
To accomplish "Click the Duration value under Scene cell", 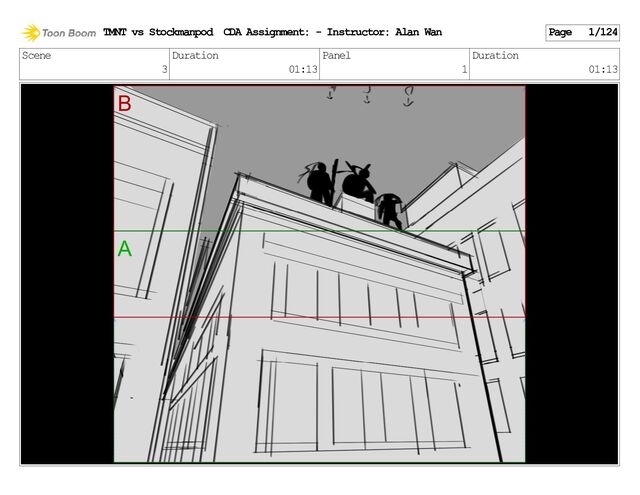I will click(x=303, y=69).
